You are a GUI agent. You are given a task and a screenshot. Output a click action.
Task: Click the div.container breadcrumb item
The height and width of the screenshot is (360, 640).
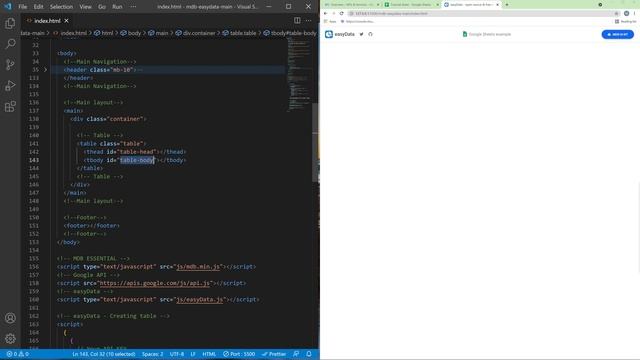196,33
